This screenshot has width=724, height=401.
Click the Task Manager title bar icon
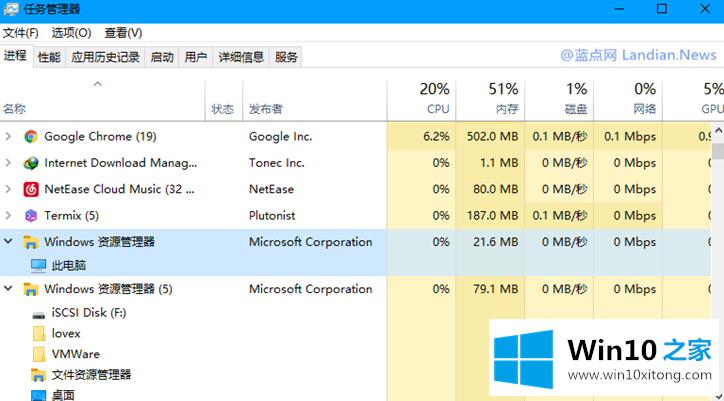pos(11,10)
